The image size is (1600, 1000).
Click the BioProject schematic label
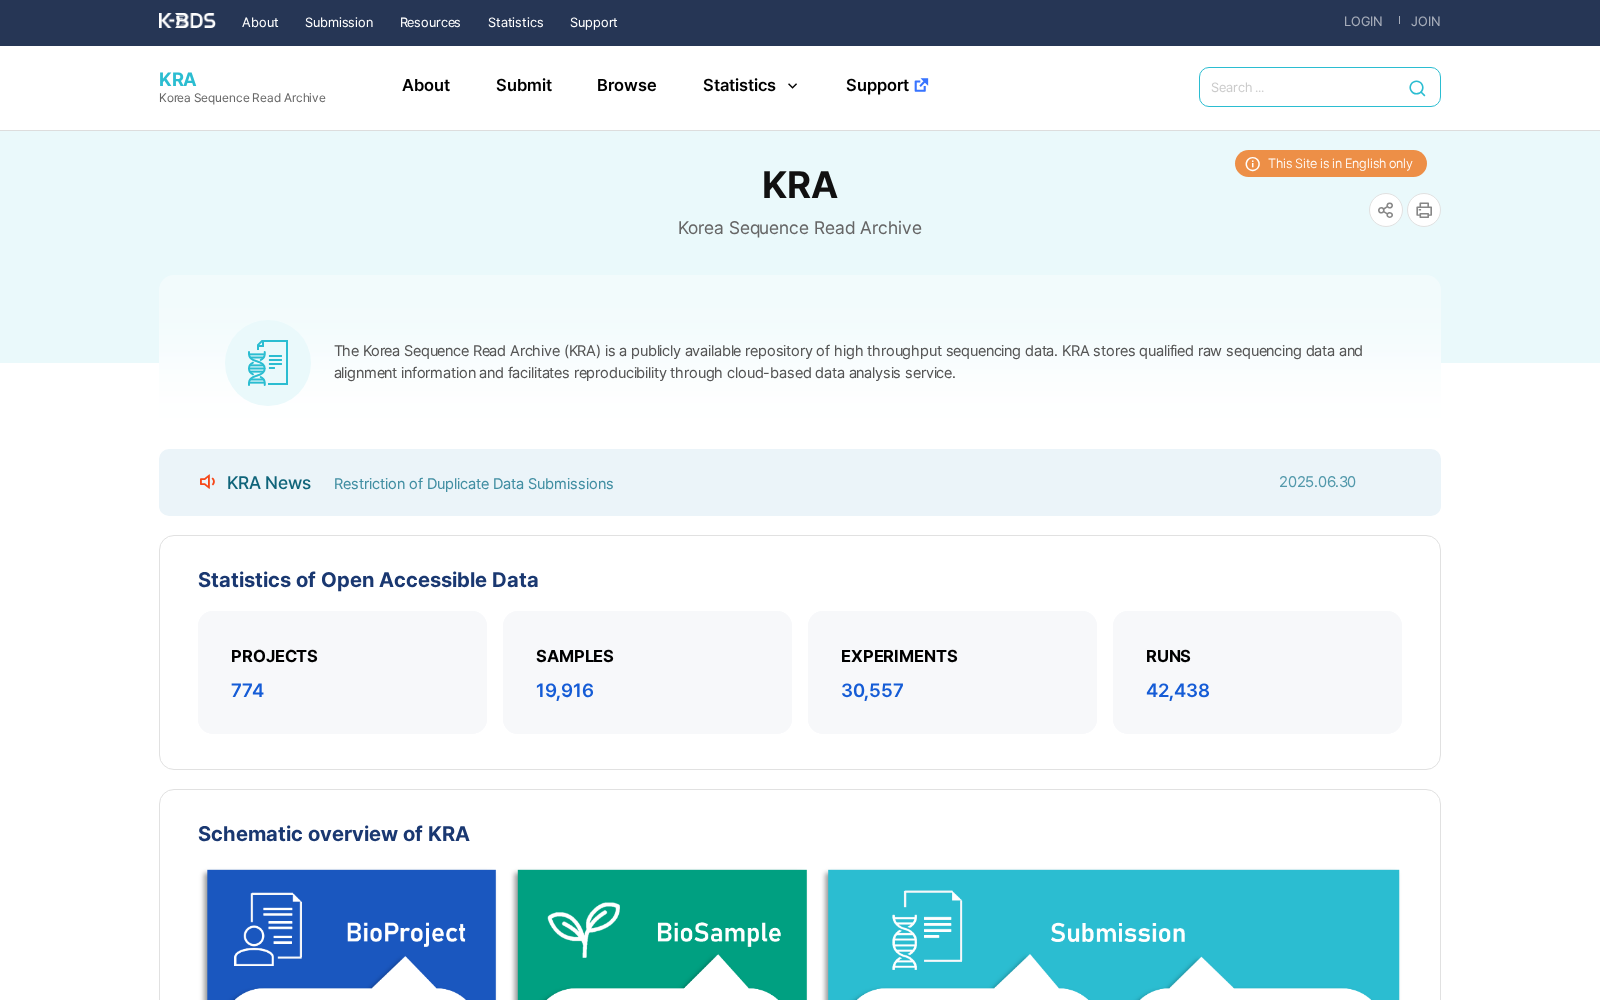tap(406, 933)
